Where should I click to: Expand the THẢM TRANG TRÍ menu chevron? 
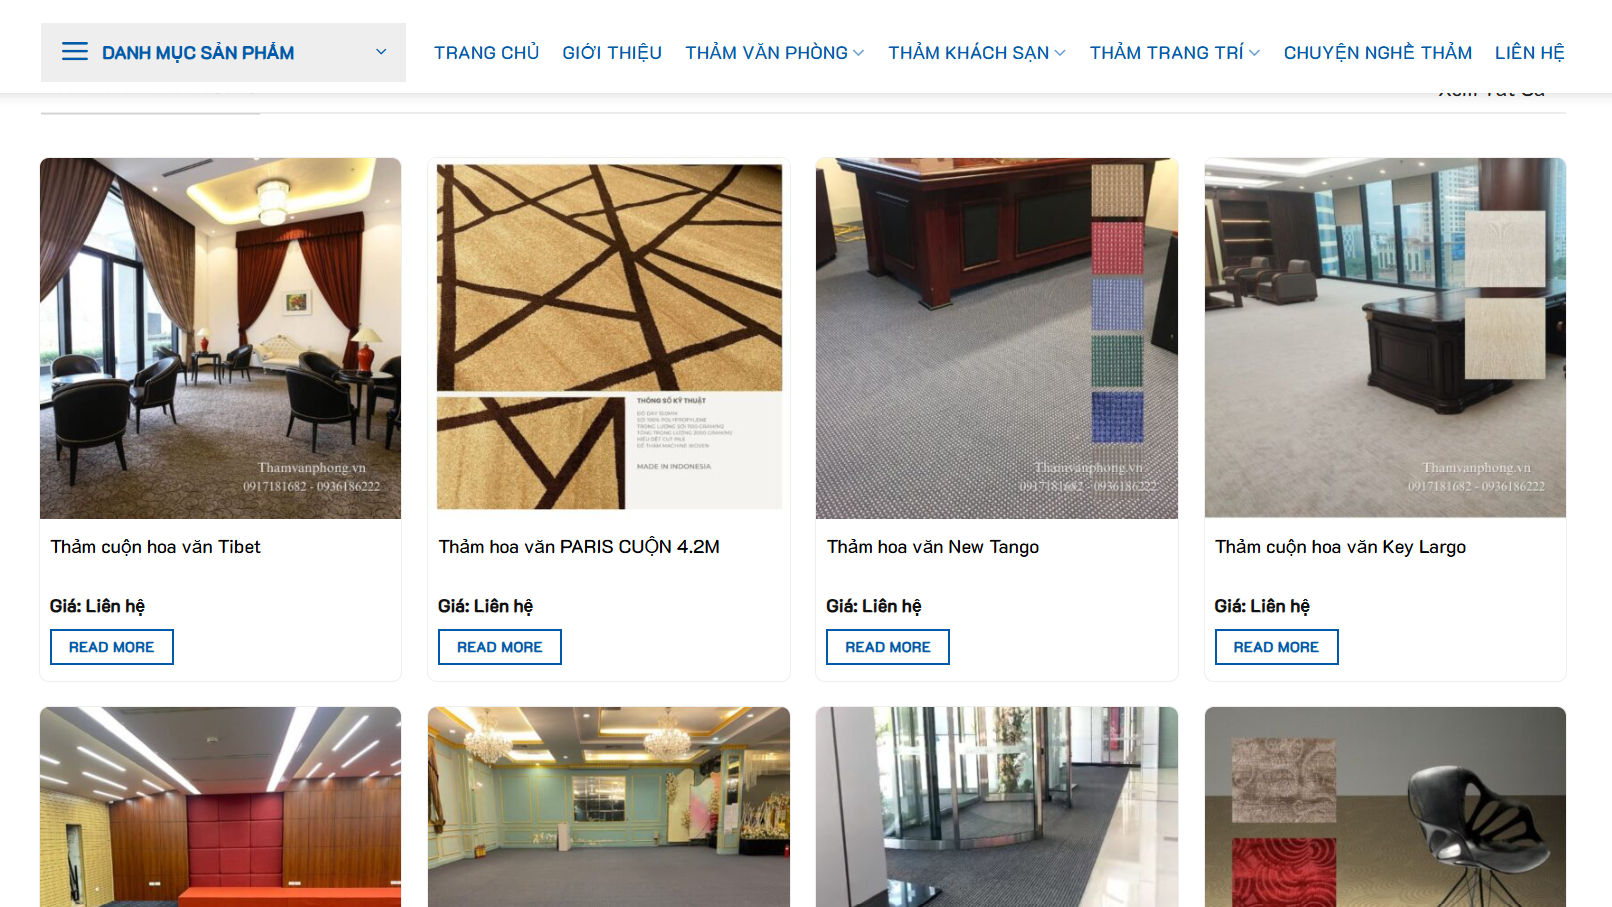(1255, 53)
